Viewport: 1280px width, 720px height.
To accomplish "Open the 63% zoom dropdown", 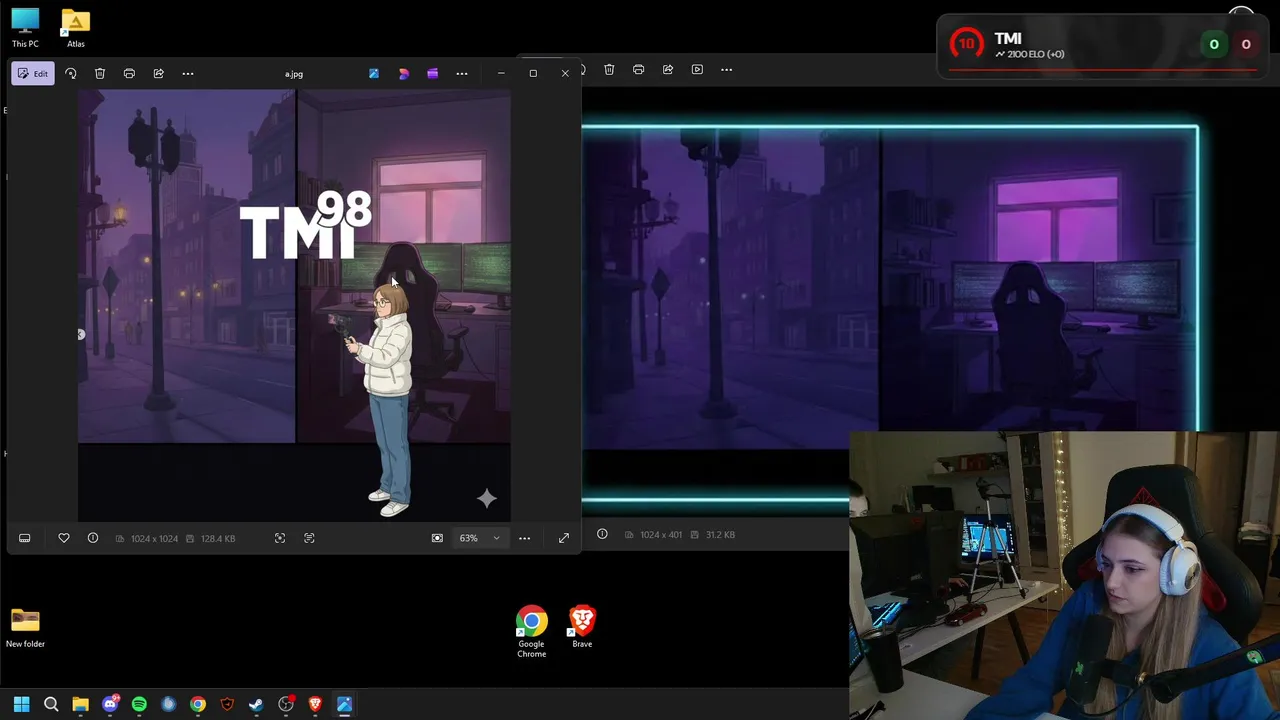I will pyautogui.click(x=480, y=538).
